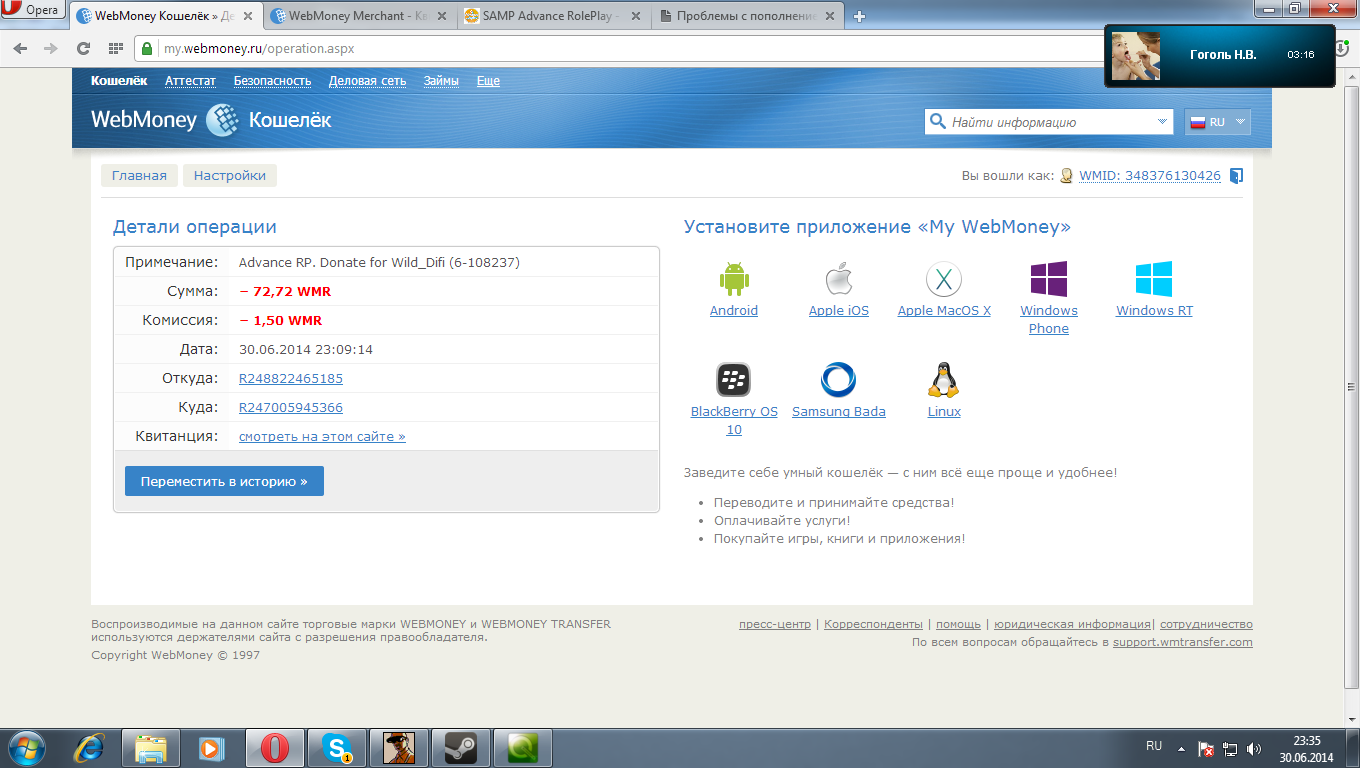The image size is (1360, 768).
Task: Open сотрудничество footer link
Action: (1206, 624)
